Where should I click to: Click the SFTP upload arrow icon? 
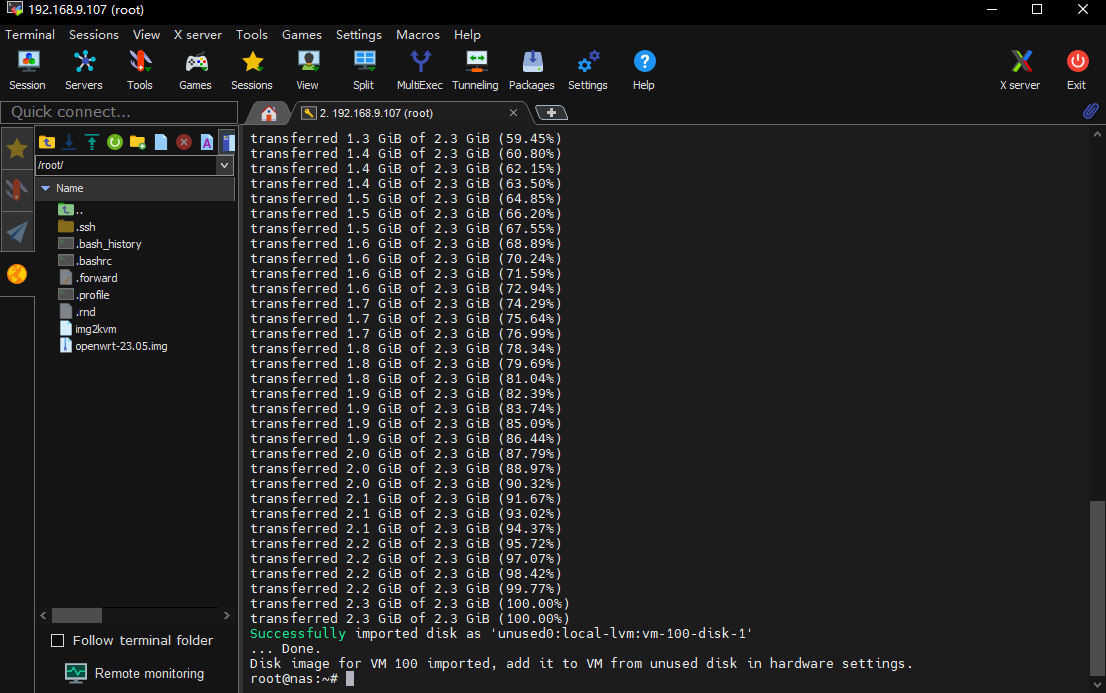92,143
